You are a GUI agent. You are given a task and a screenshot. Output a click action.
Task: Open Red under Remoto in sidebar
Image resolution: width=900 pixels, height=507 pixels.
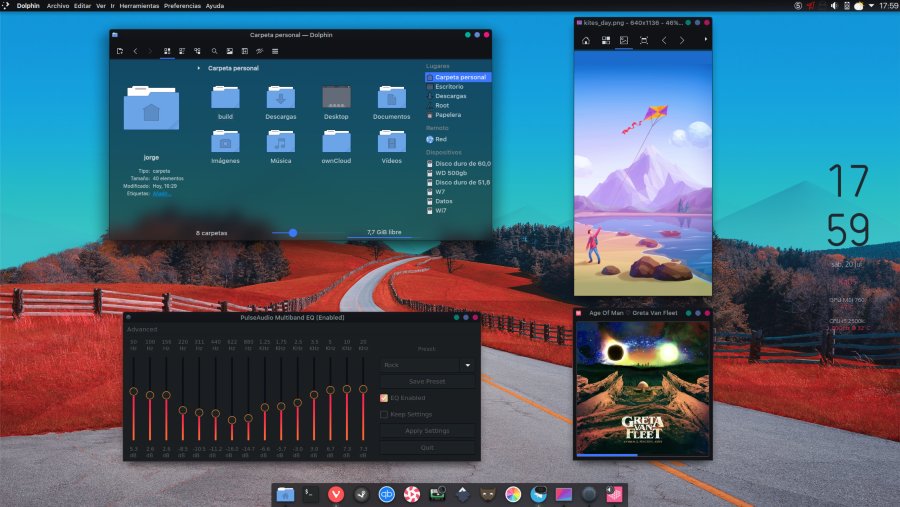coord(458,140)
